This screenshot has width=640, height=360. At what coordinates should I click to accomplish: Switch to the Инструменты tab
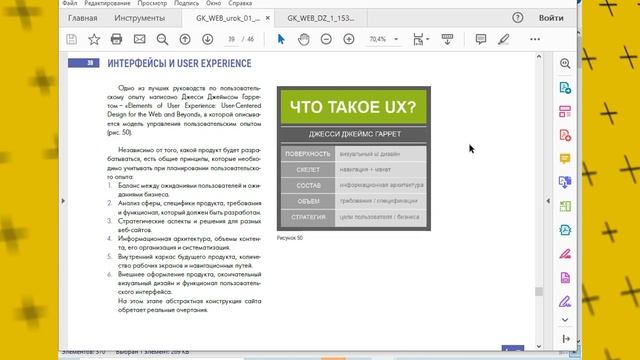click(x=140, y=18)
